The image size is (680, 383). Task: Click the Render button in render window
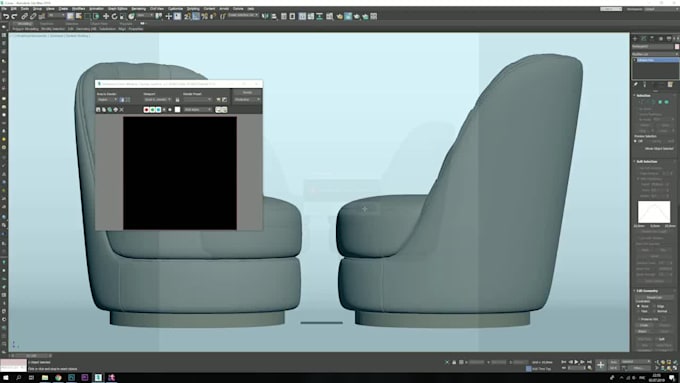click(247, 92)
